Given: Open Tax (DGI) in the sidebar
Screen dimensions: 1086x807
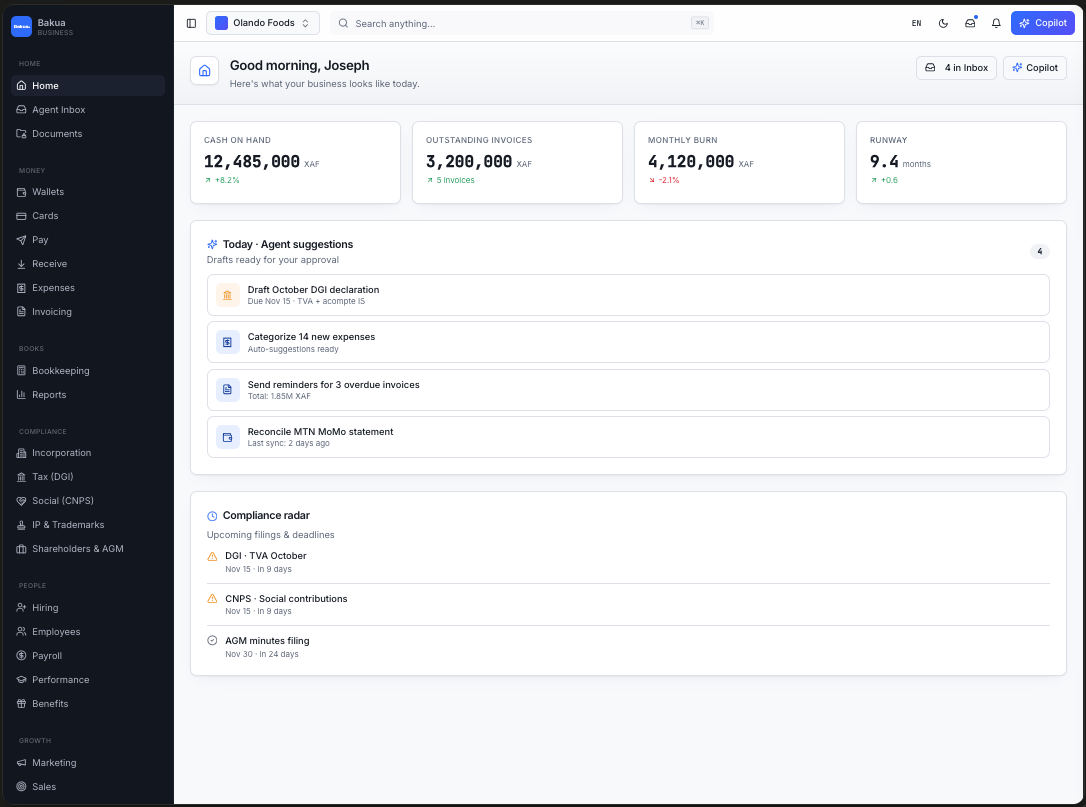Looking at the screenshot, I should point(88,477).
